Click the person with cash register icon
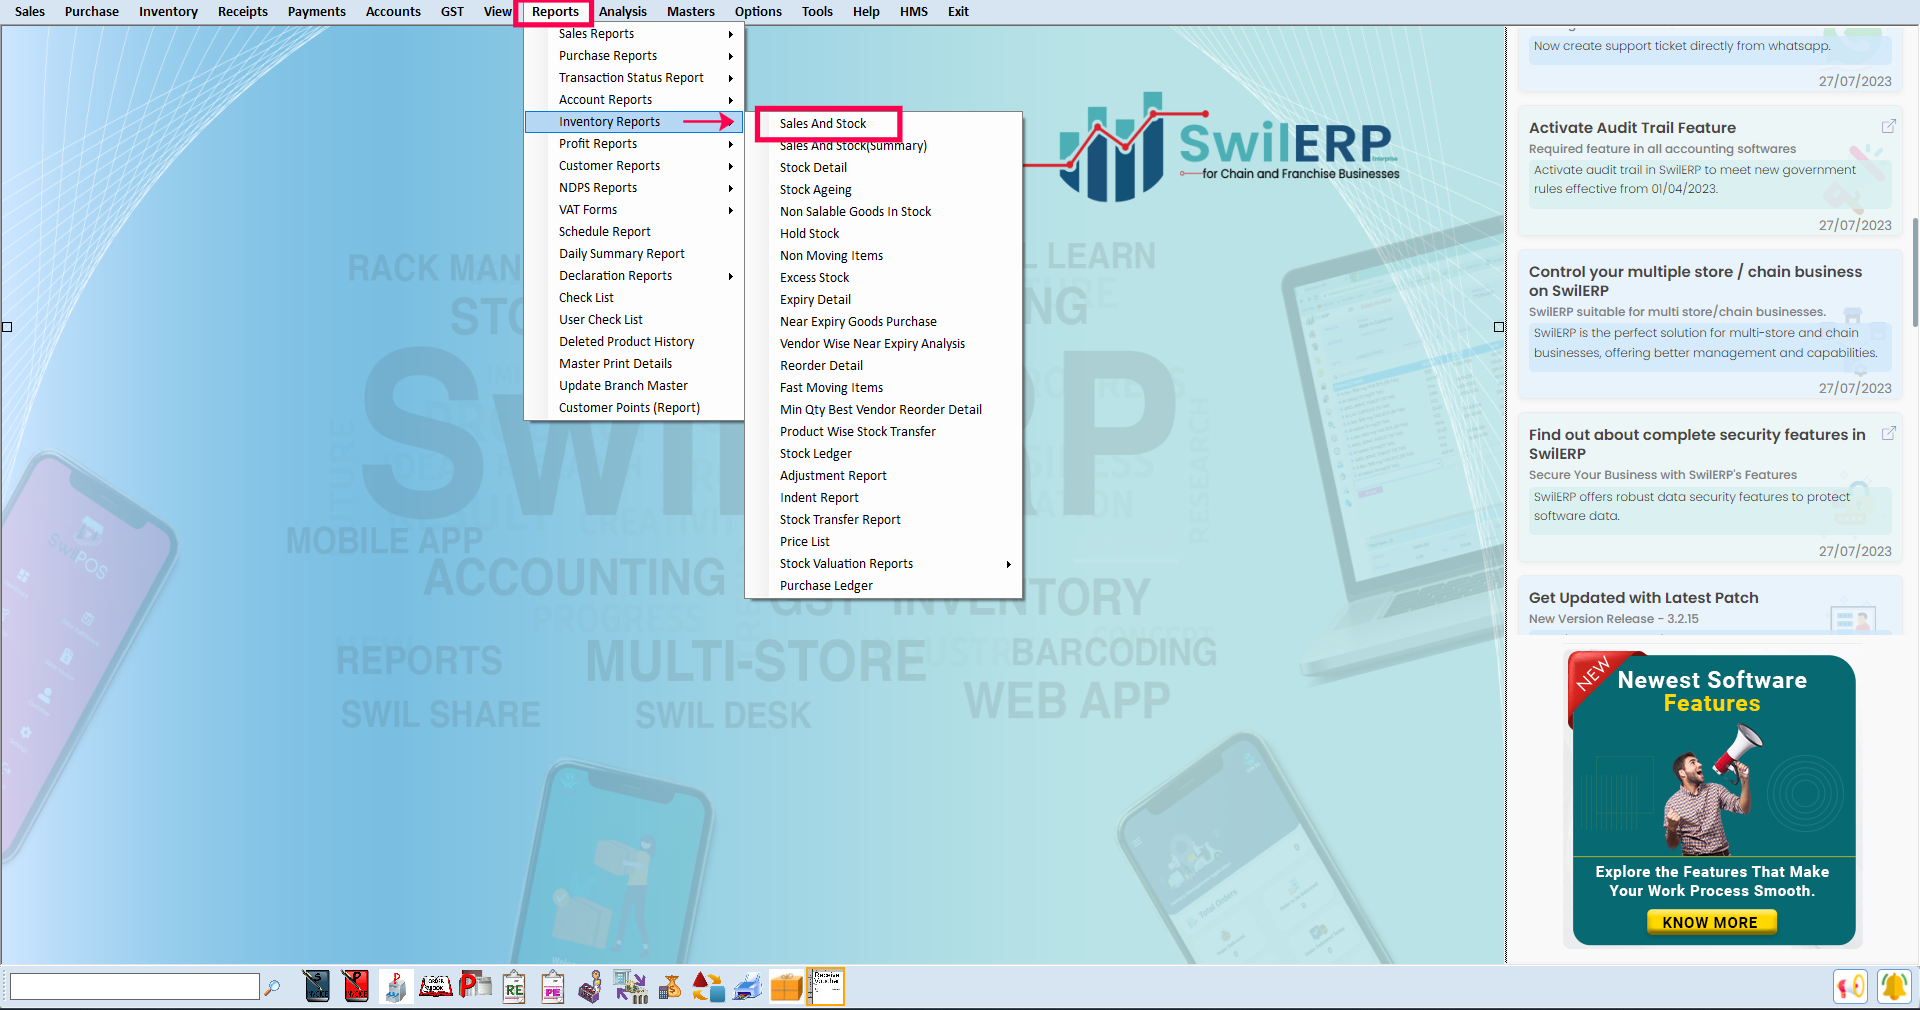Image resolution: width=1920 pixels, height=1010 pixels. click(591, 987)
